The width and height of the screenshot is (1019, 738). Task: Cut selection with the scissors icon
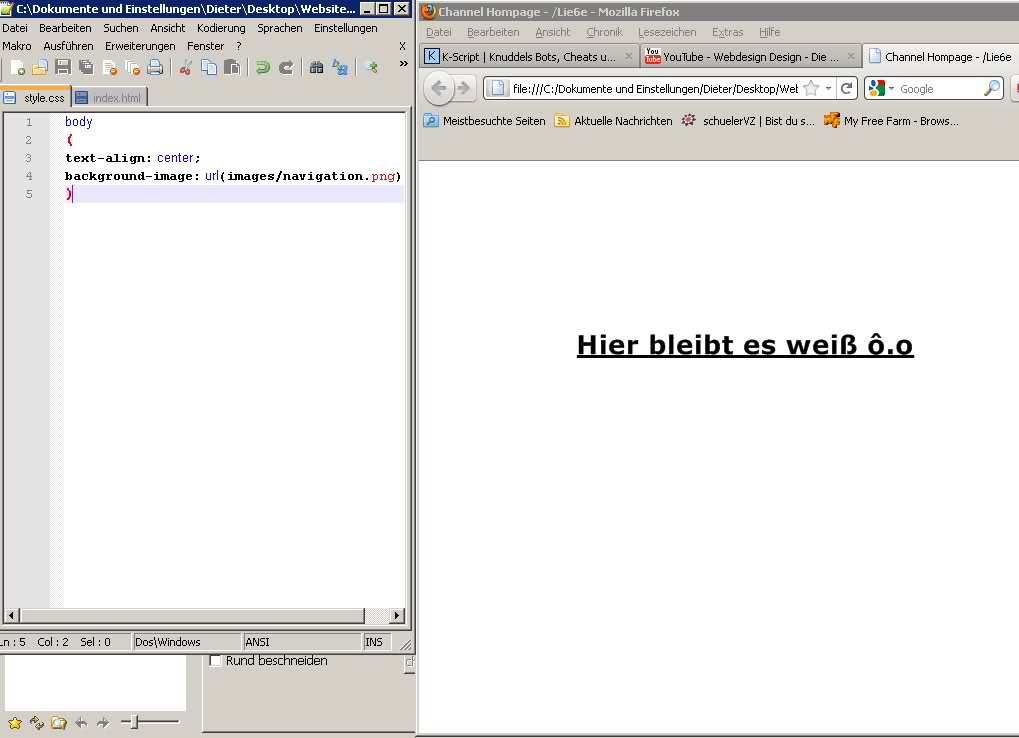pyautogui.click(x=185, y=68)
